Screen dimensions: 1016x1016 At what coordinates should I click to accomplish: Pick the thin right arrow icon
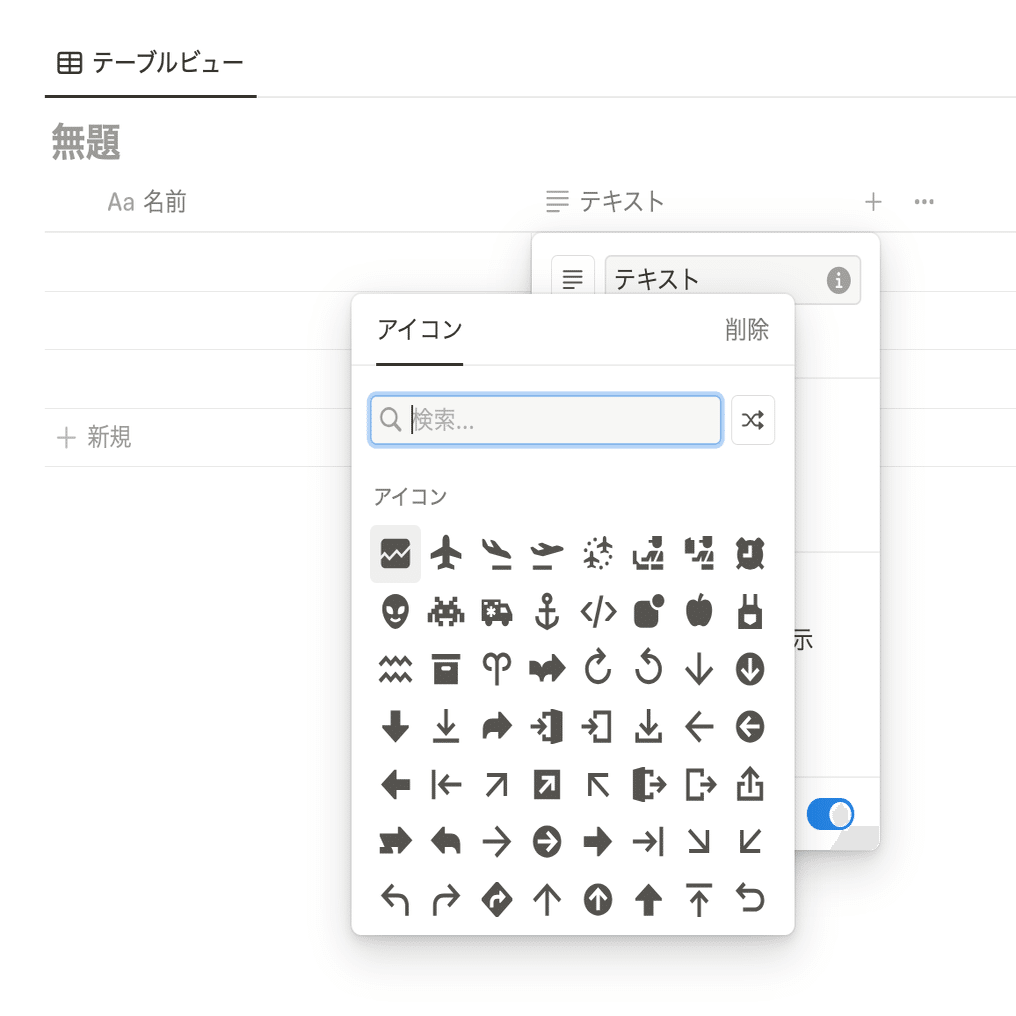pos(496,842)
